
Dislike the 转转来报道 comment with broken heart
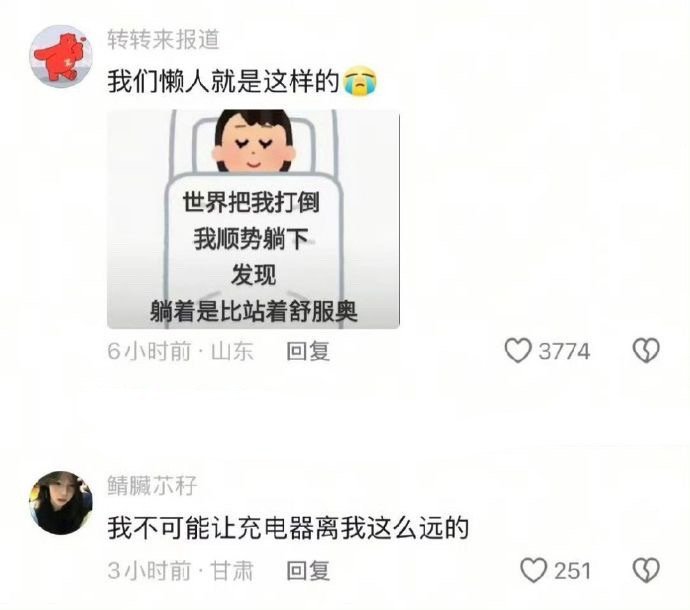tap(646, 350)
